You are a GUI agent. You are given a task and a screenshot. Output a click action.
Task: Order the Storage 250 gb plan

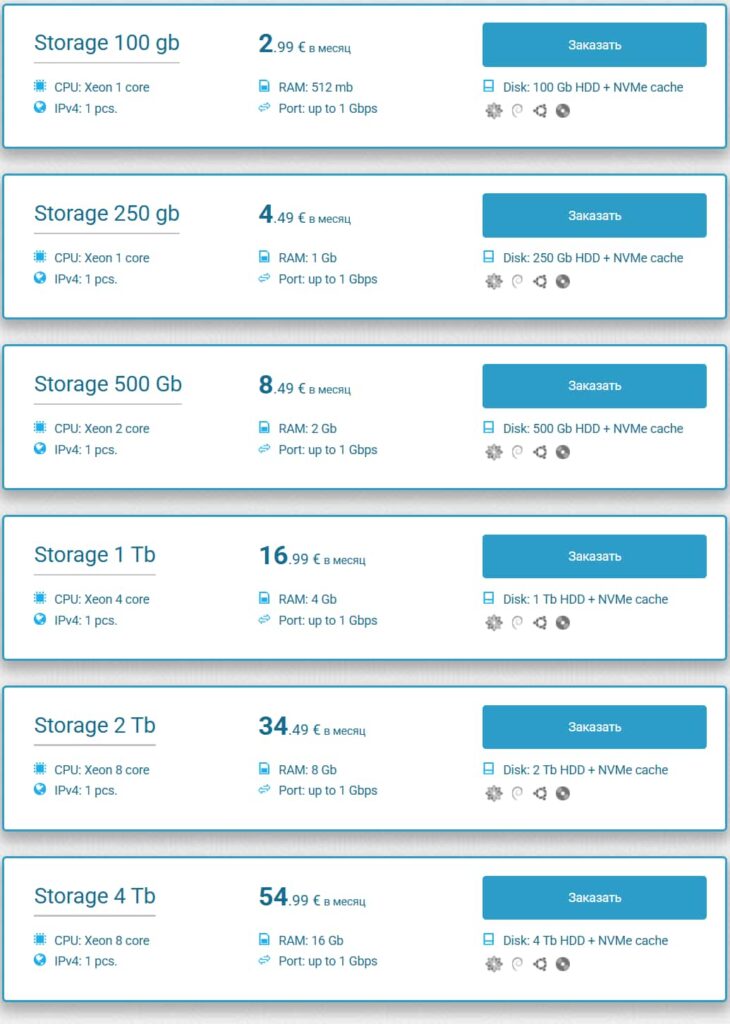coord(594,214)
